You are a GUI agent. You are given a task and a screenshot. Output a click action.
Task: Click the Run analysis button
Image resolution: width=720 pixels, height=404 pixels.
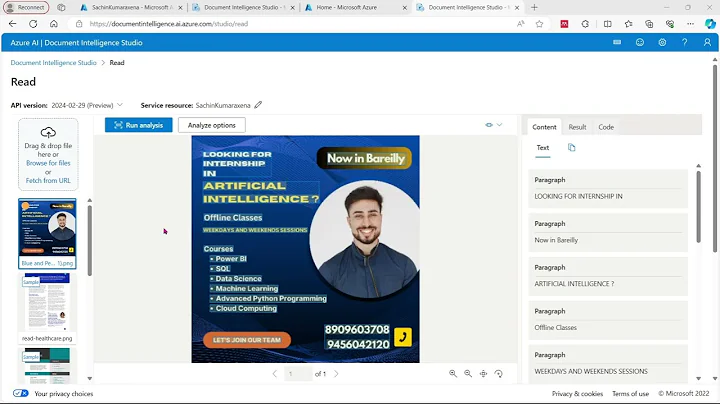[x=139, y=125]
